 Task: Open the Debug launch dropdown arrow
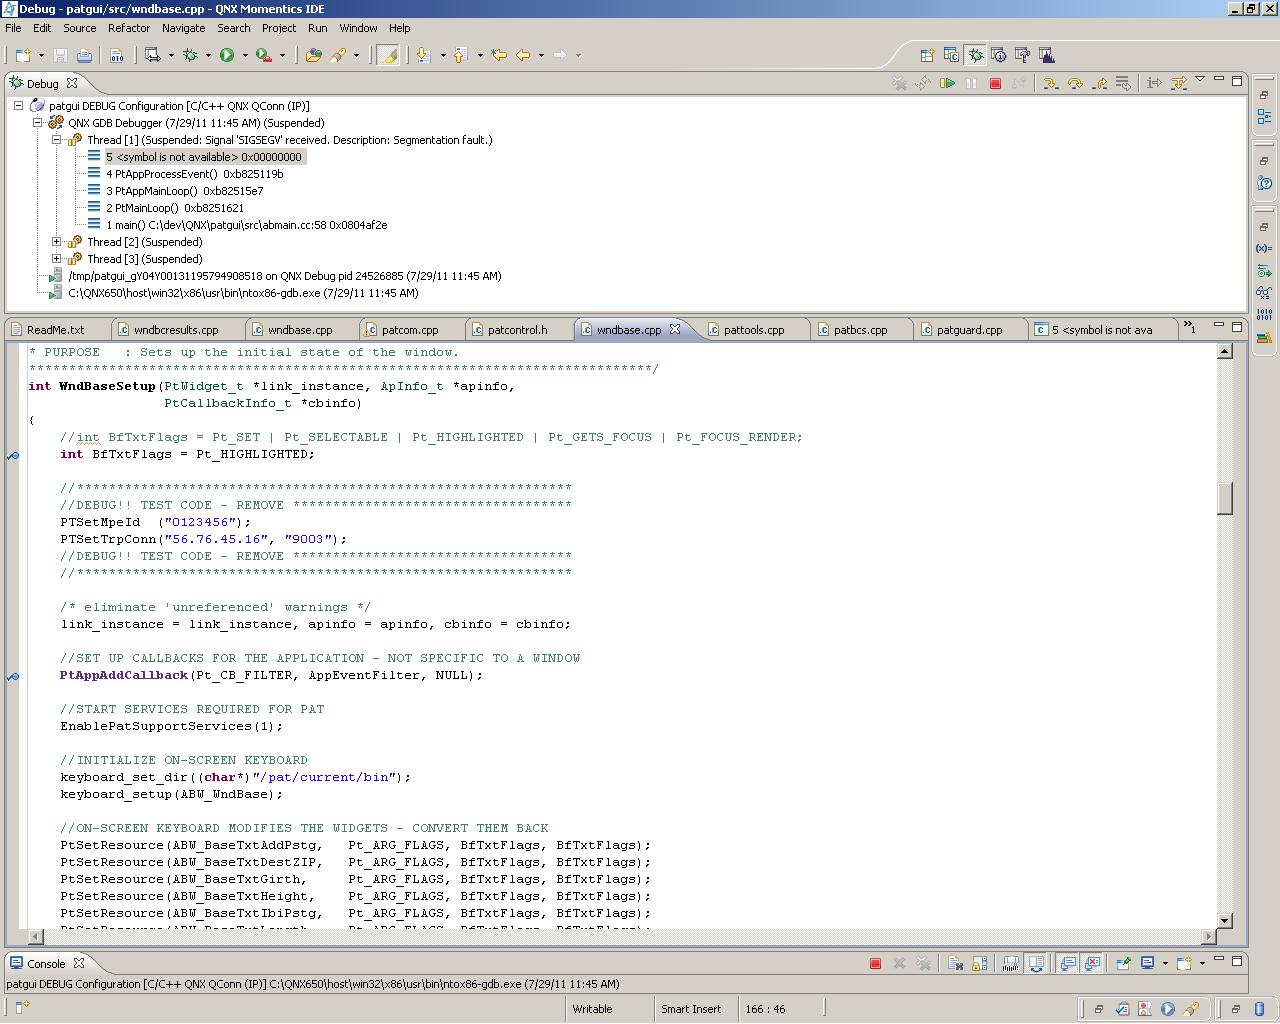pos(208,56)
